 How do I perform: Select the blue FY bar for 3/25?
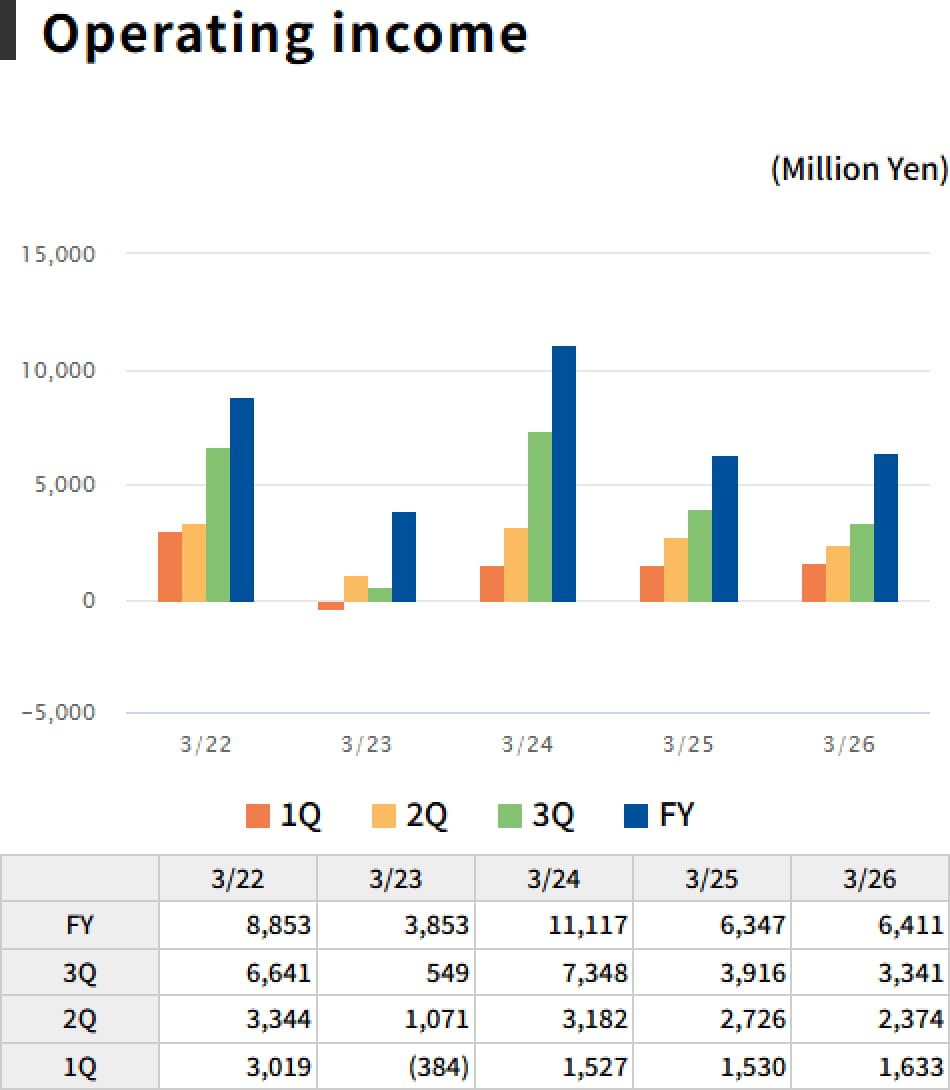click(725, 528)
